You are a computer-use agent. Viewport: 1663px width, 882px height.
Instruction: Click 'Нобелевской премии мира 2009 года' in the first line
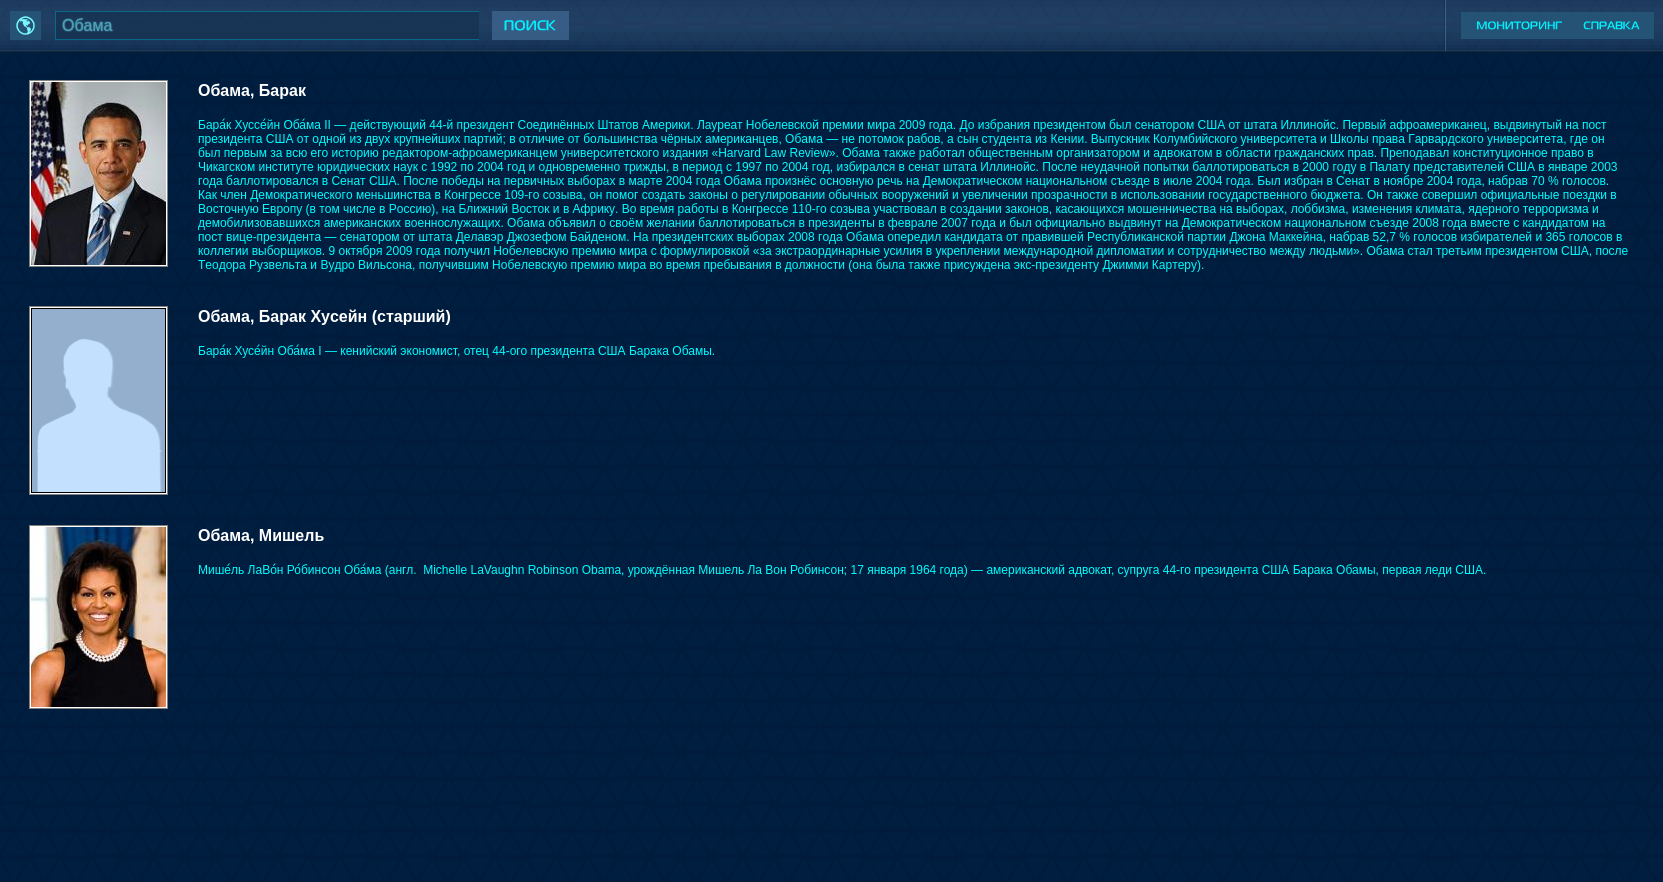(x=849, y=125)
